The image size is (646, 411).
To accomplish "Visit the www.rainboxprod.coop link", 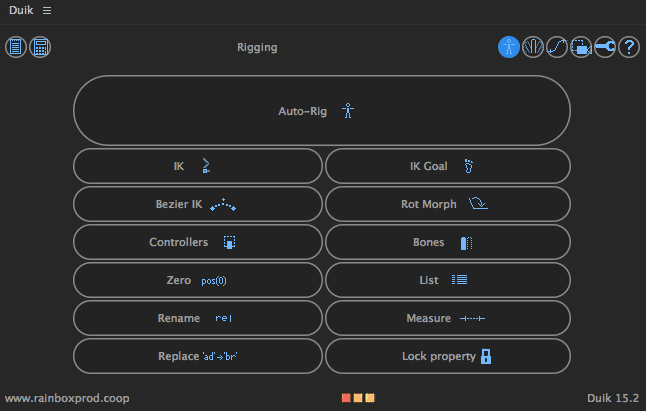I will 67,398.
